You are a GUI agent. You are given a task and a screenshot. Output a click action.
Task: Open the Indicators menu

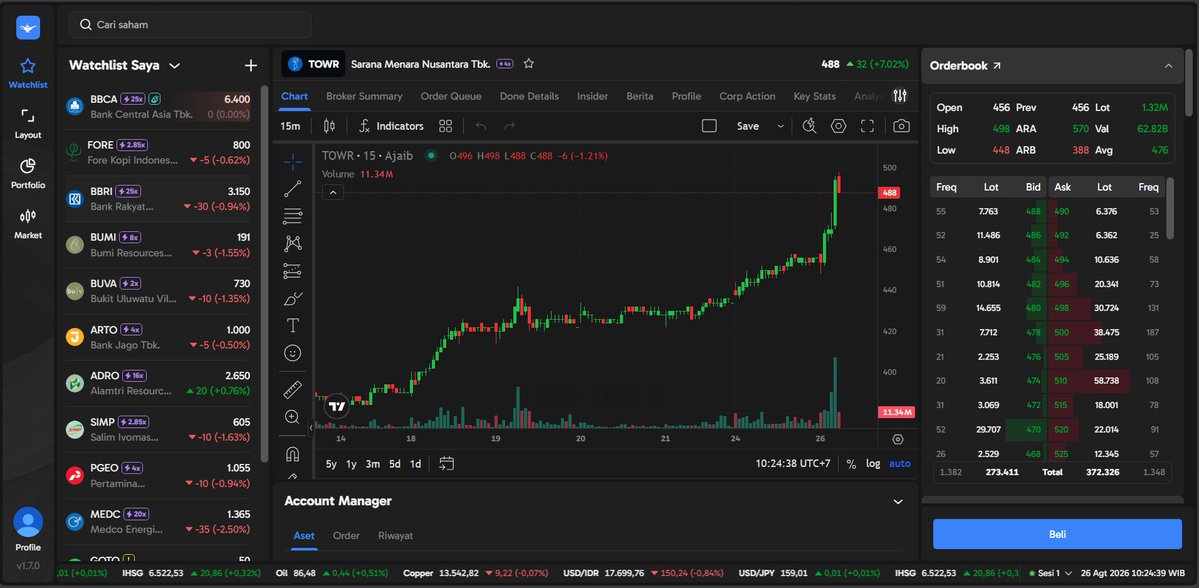[392, 126]
